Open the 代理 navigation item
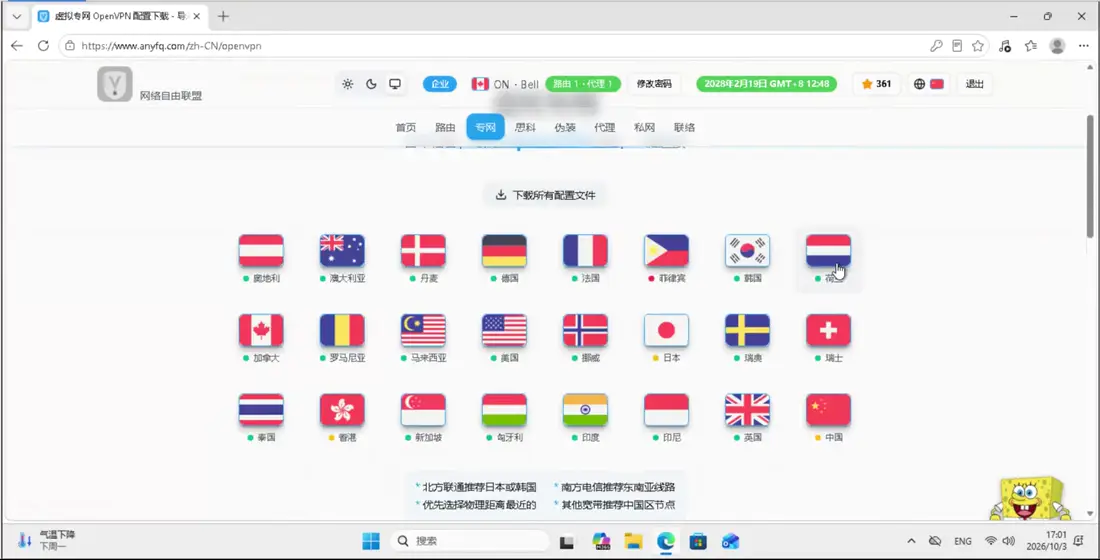 tap(605, 128)
